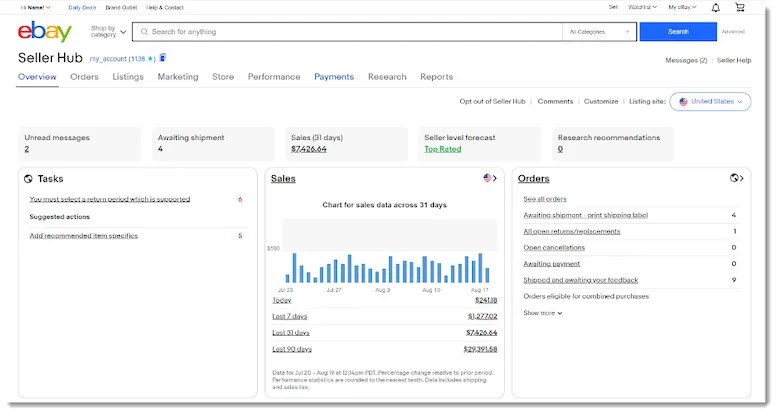This screenshot has width=776, height=413.
Task: Open the notifications bell icon
Action: pyautogui.click(x=716, y=7)
